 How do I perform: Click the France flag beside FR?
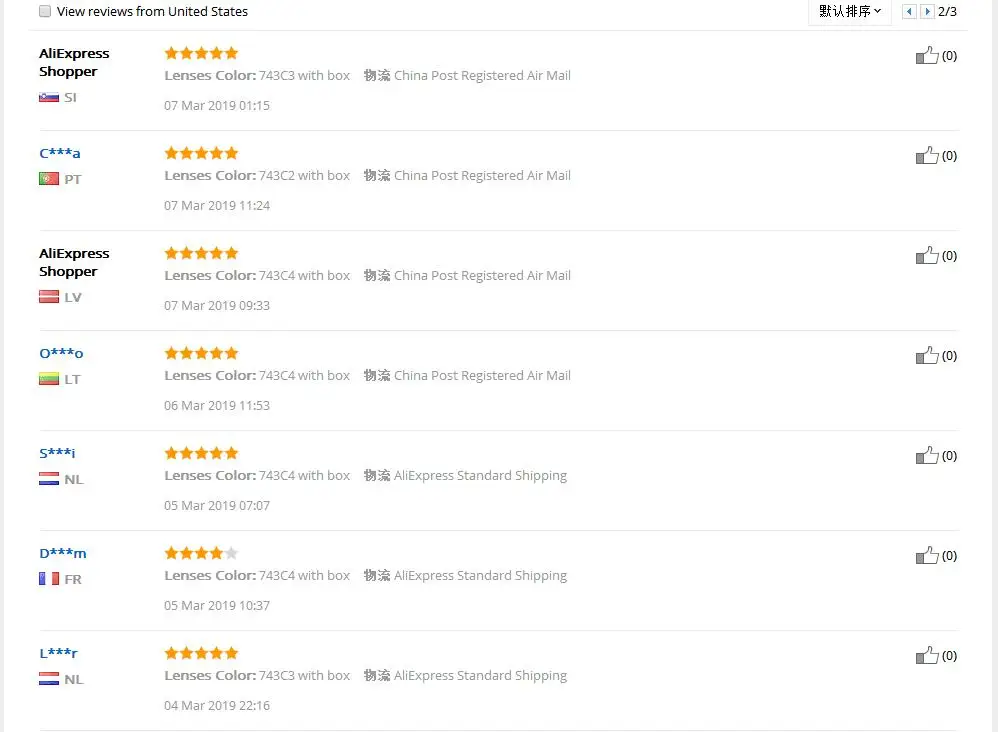click(49, 579)
